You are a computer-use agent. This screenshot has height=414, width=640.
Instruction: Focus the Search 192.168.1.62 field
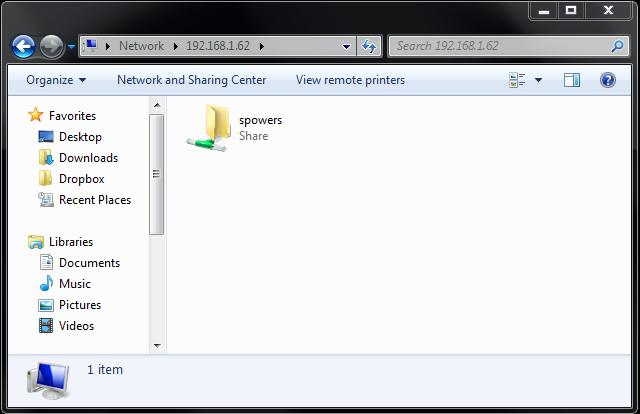[509, 46]
